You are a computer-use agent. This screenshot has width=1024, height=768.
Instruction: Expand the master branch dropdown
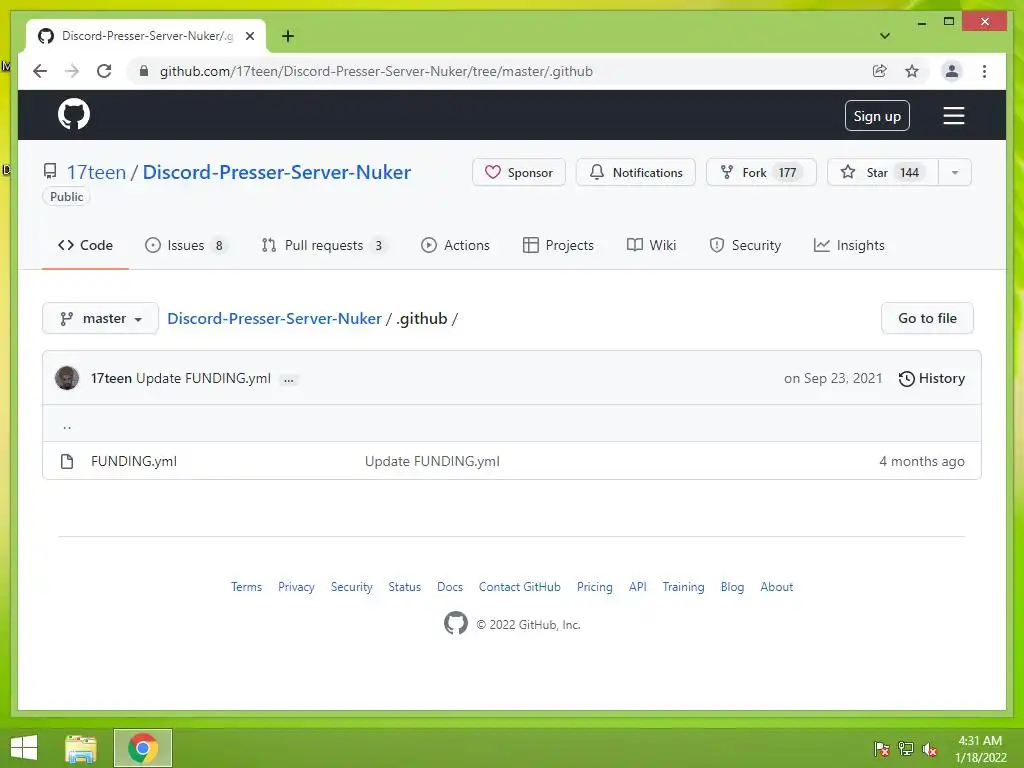click(101, 319)
